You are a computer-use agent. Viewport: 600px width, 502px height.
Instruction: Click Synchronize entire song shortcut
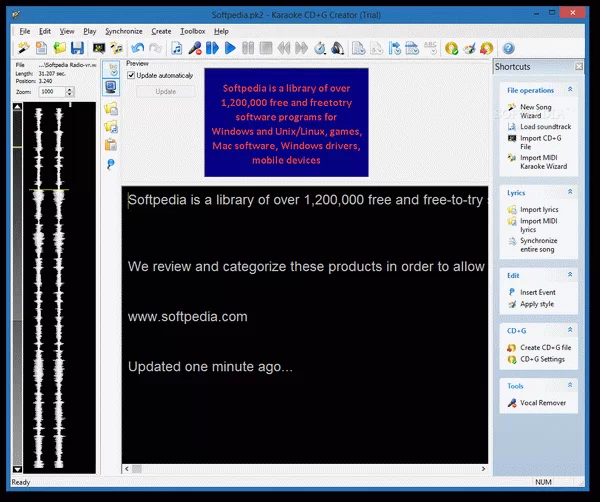(538, 245)
